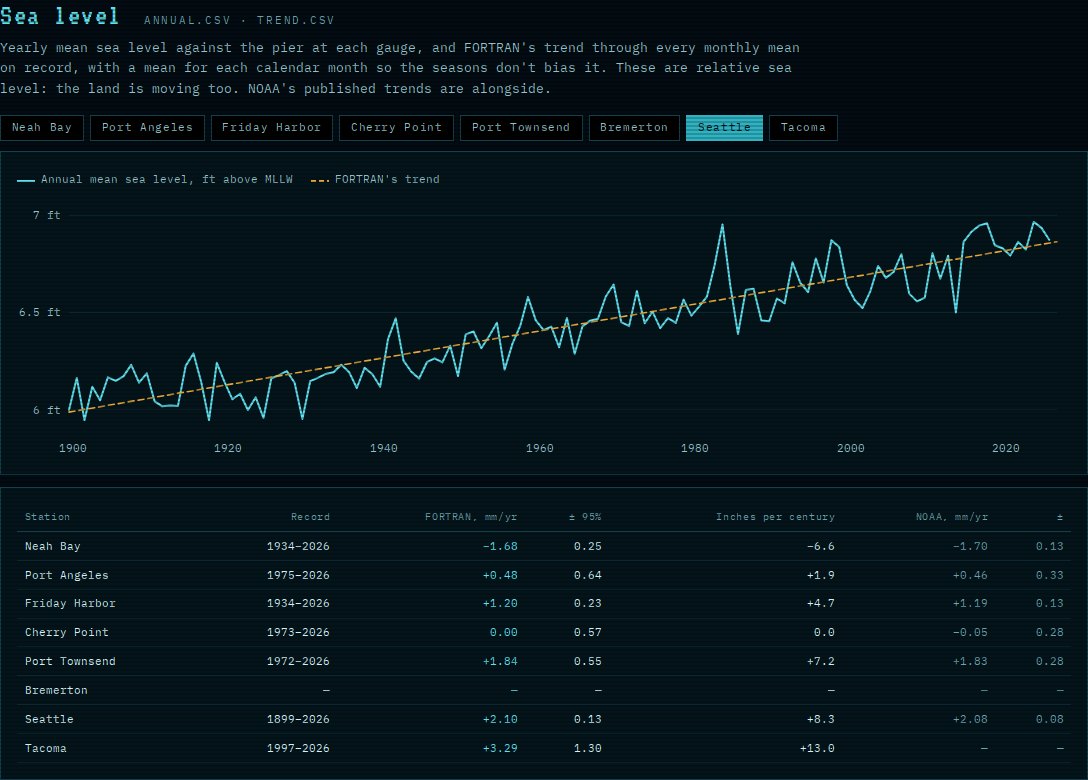This screenshot has width=1088, height=780.
Task: Click the ± 95% column header
Action: coord(585,517)
